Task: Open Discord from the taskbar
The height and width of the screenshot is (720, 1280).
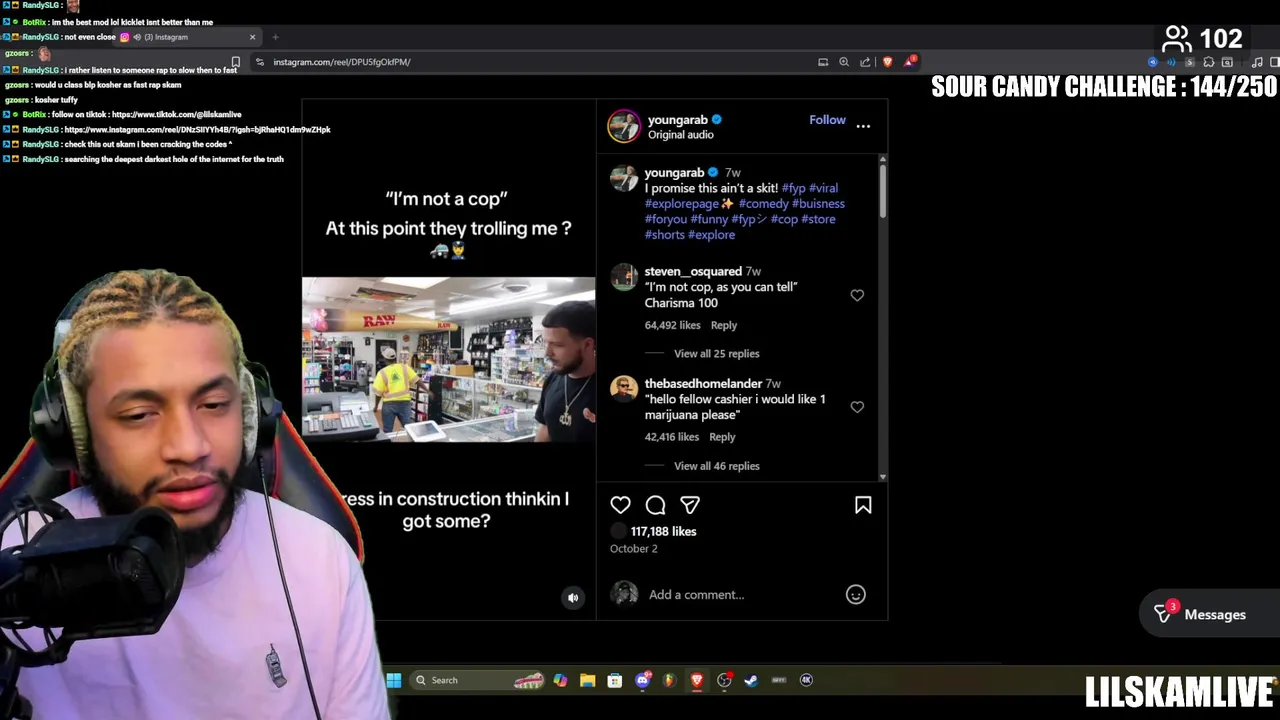Action: 643,680
